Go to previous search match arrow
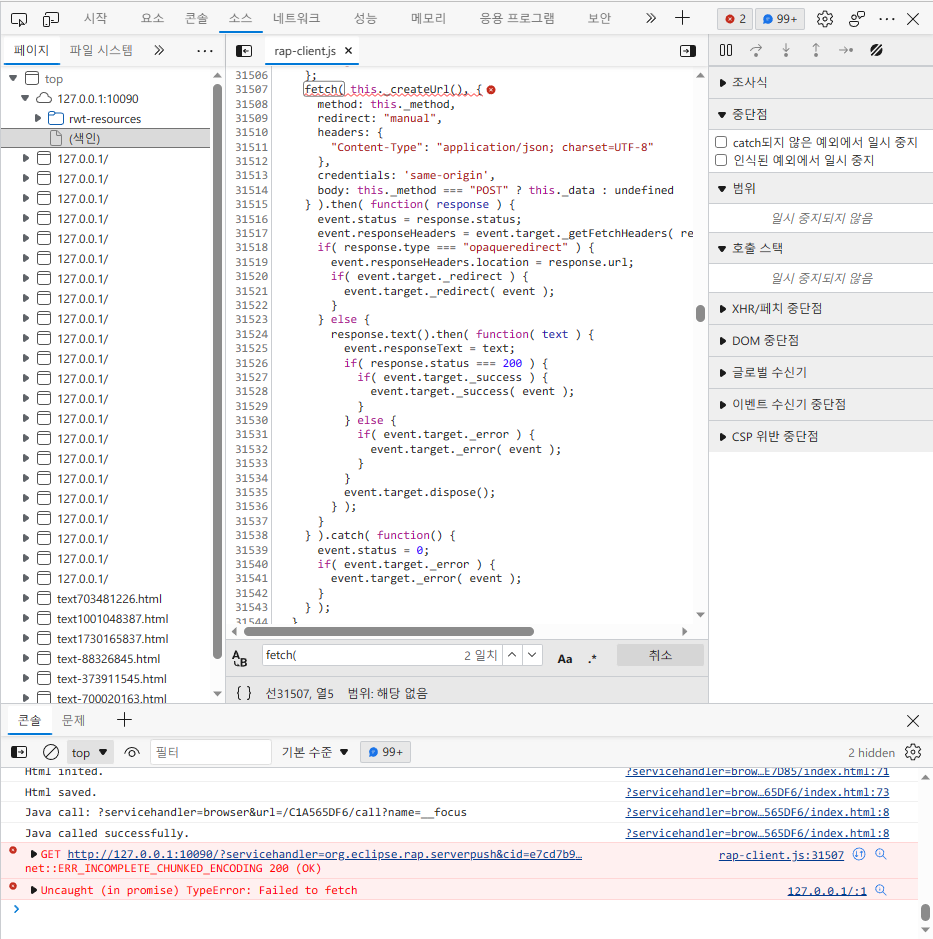 512,655
